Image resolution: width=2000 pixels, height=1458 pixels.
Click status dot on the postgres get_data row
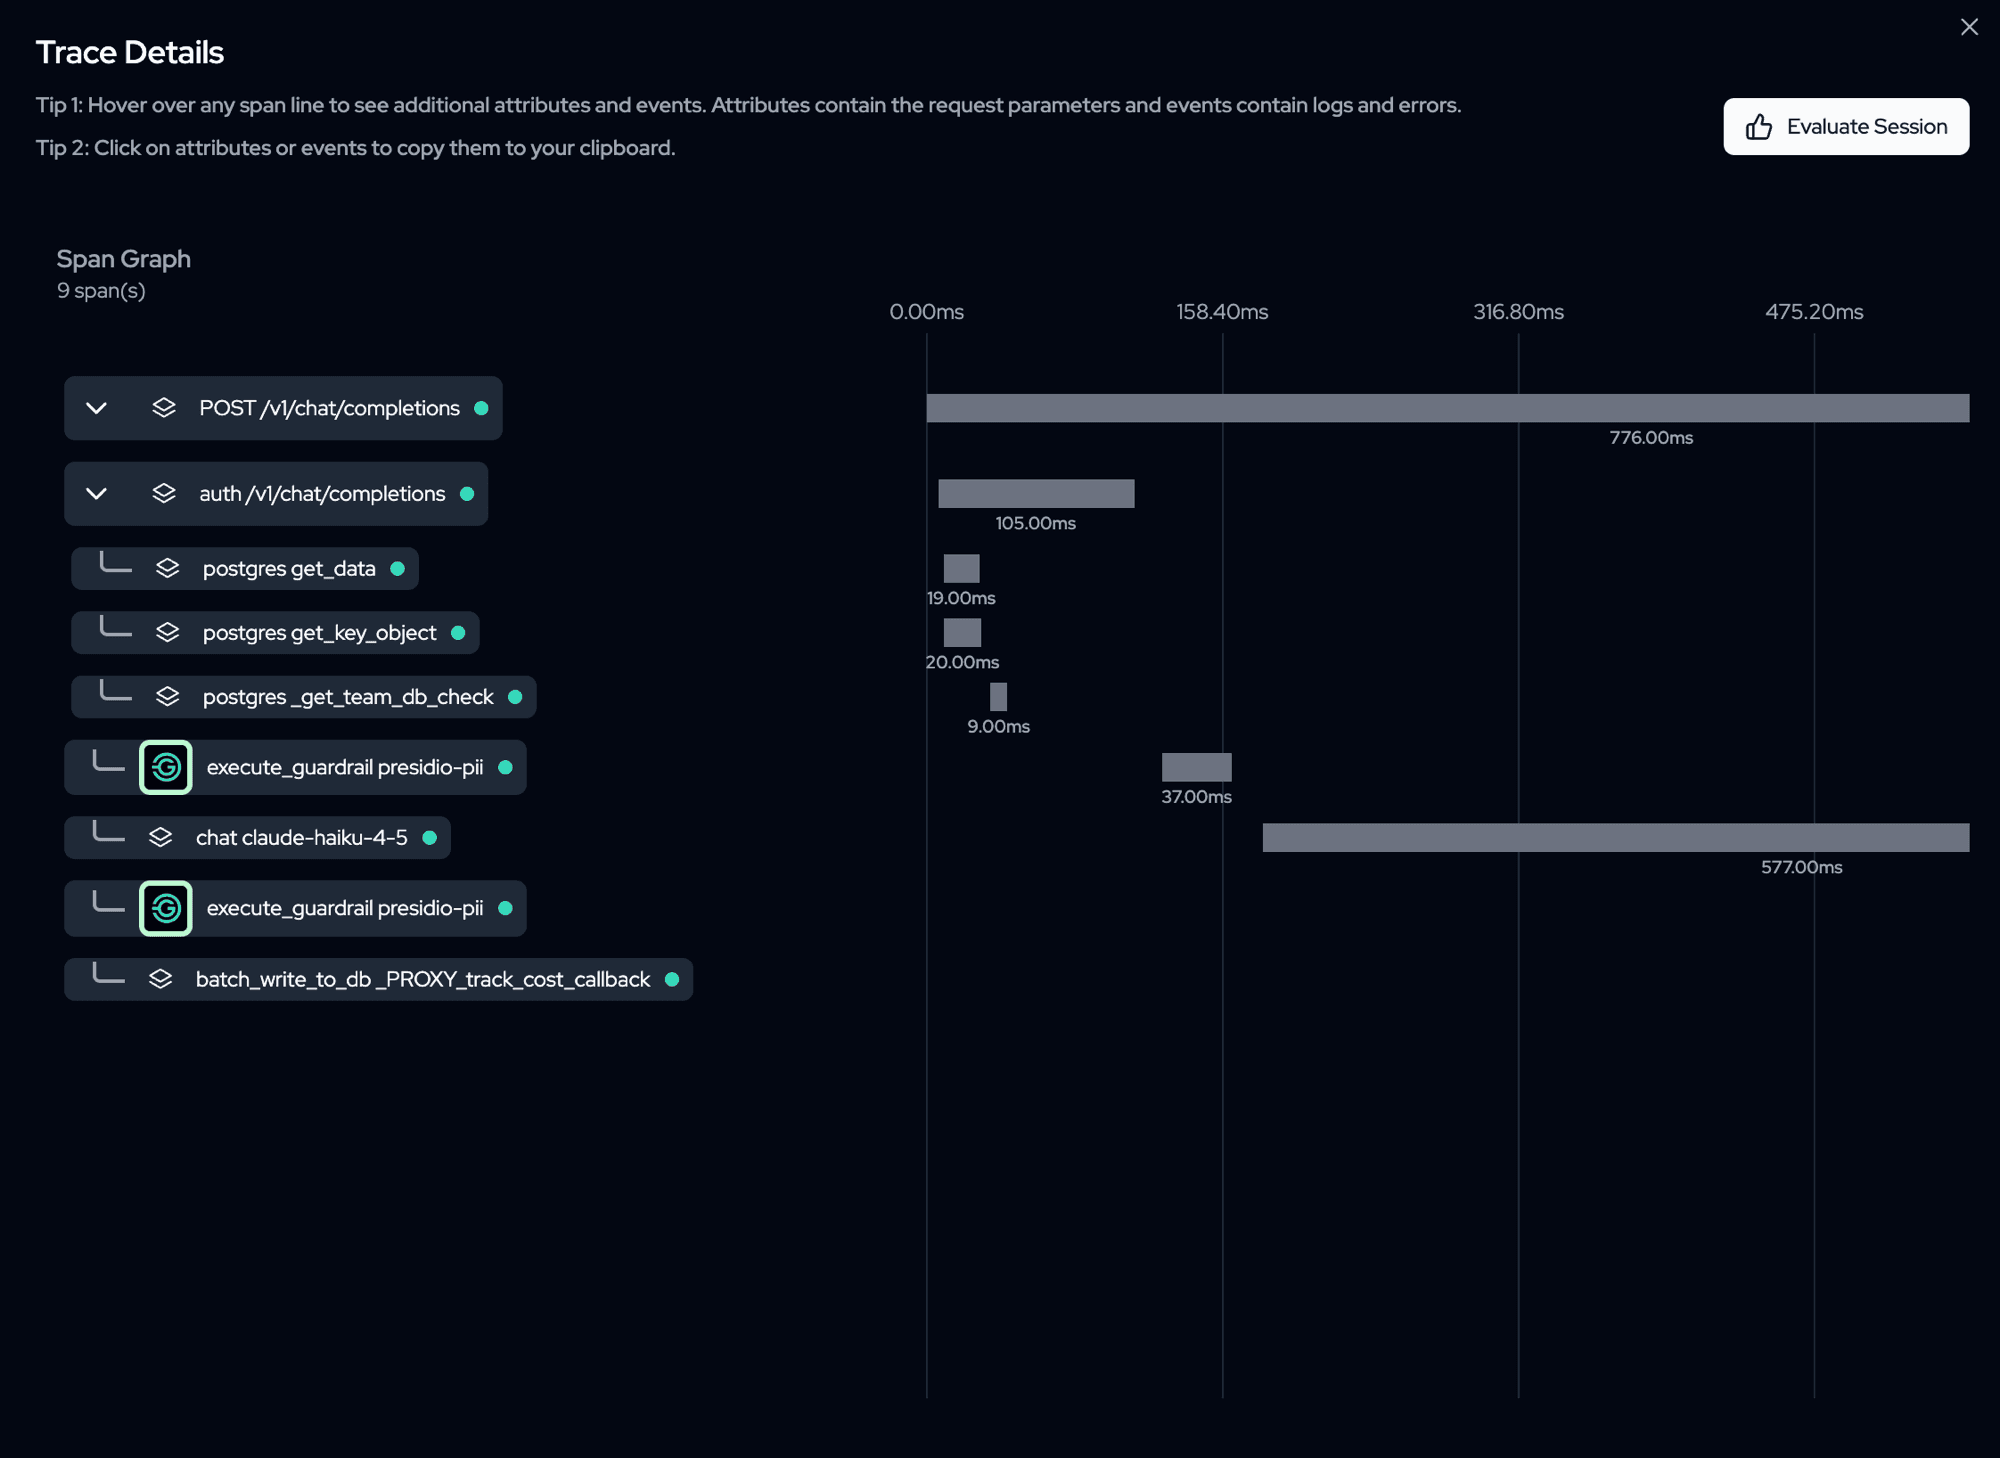(397, 569)
